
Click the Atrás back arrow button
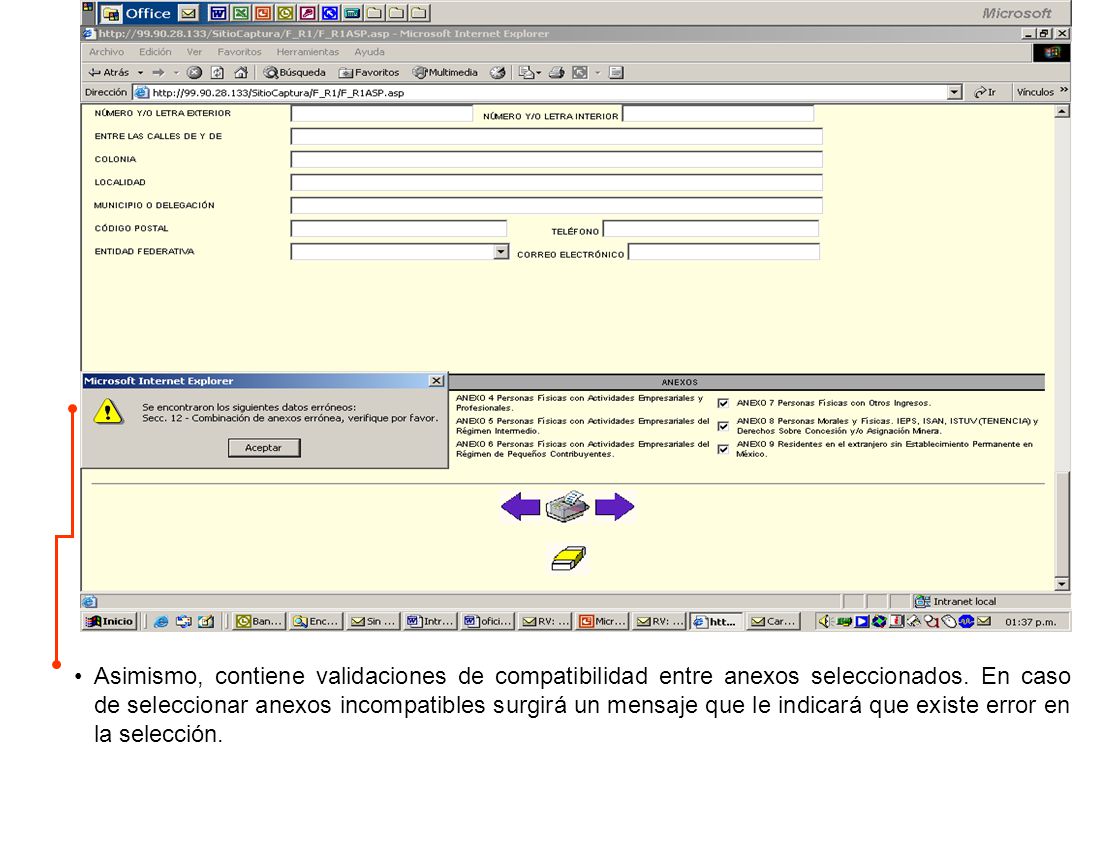click(109, 73)
